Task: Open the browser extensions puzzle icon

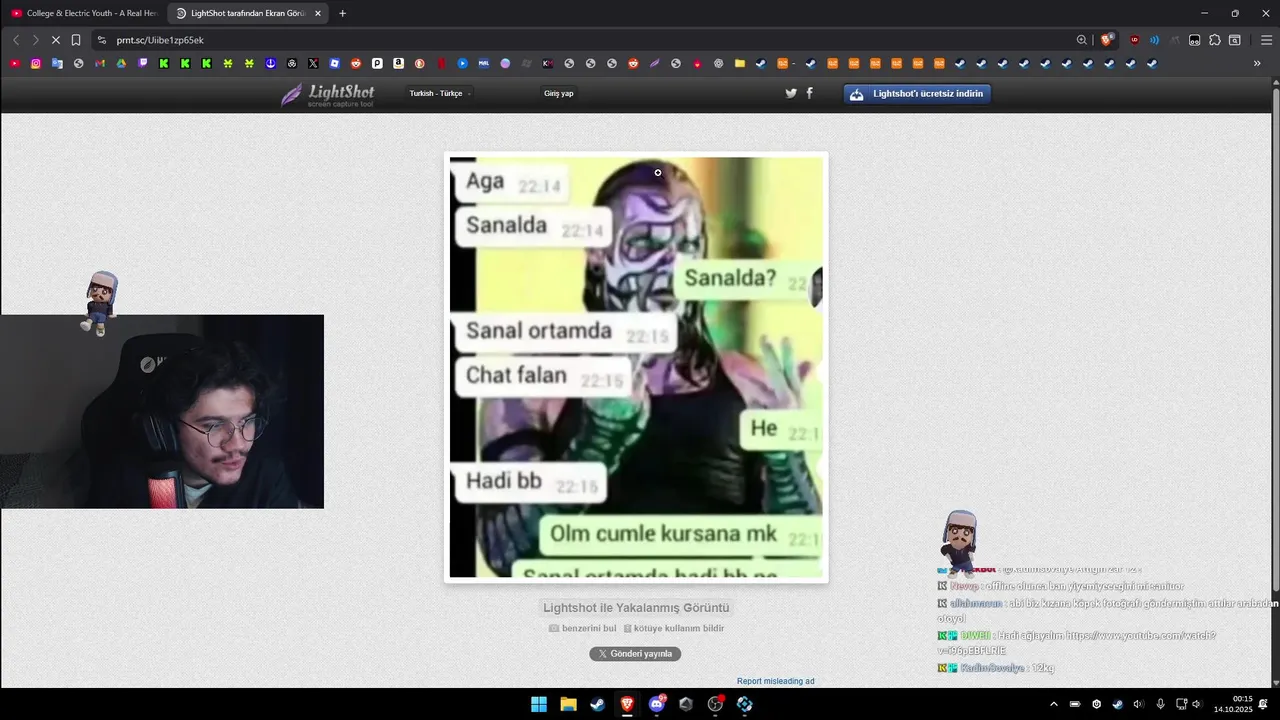Action: [x=1215, y=40]
